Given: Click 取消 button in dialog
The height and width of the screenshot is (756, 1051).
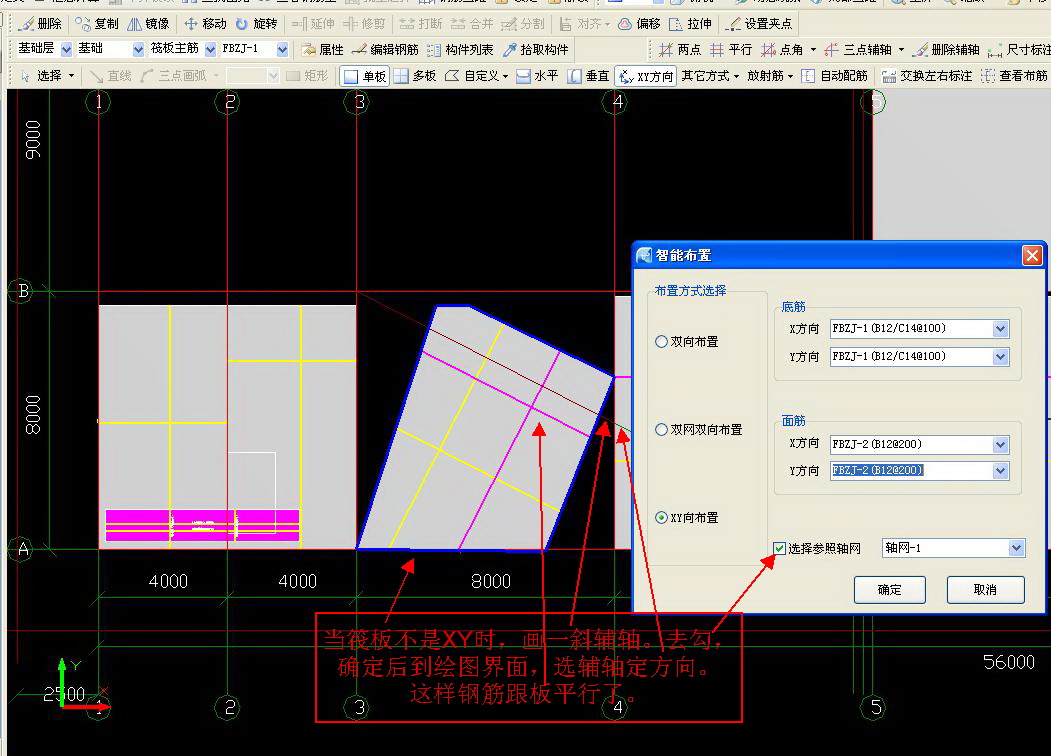Looking at the screenshot, I should click(x=985, y=590).
